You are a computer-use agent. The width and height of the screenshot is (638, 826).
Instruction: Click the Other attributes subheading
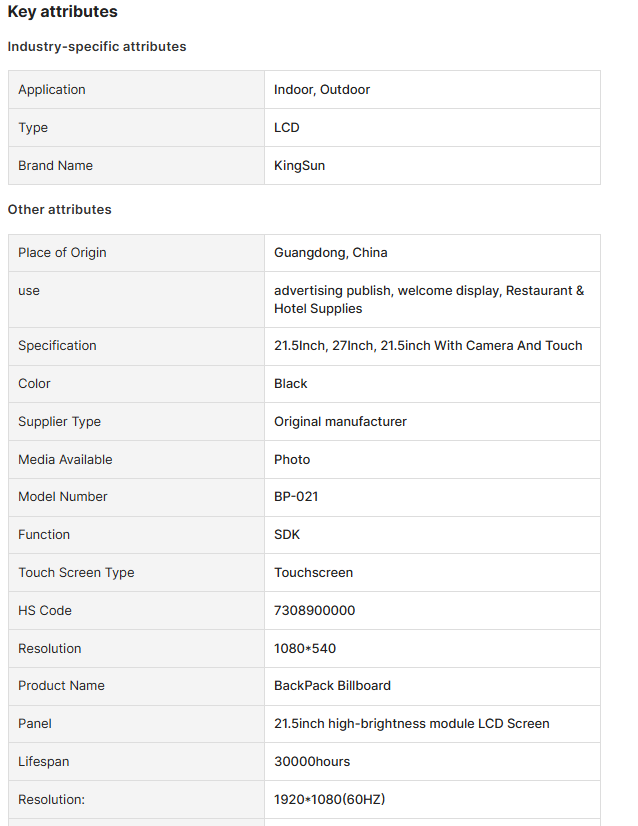coord(60,209)
